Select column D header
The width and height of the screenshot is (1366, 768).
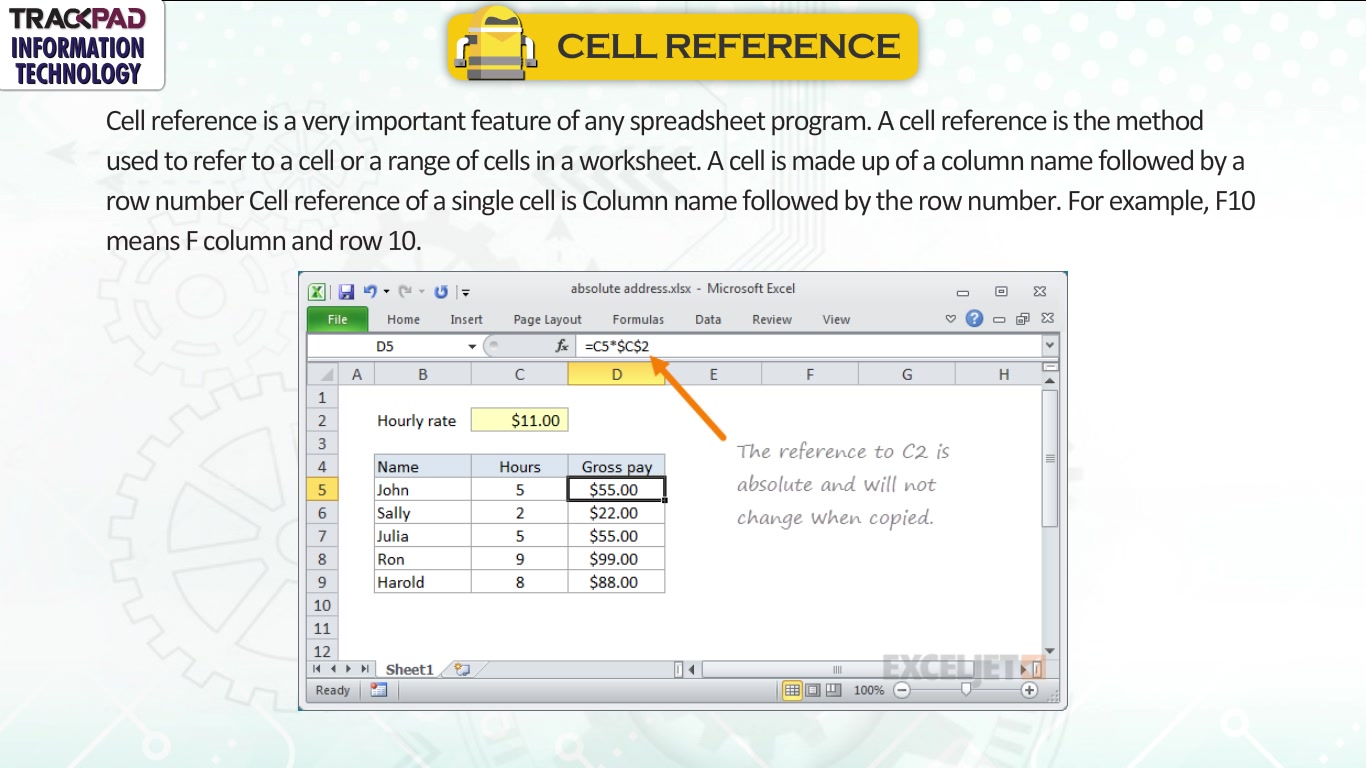pos(616,375)
